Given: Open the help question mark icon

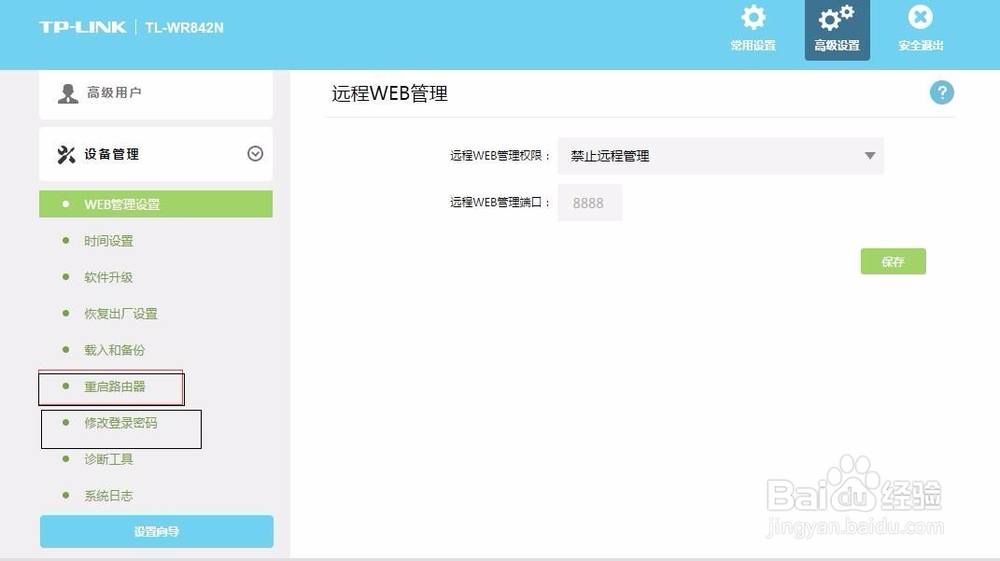Looking at the screenshot, I should 941,92.
